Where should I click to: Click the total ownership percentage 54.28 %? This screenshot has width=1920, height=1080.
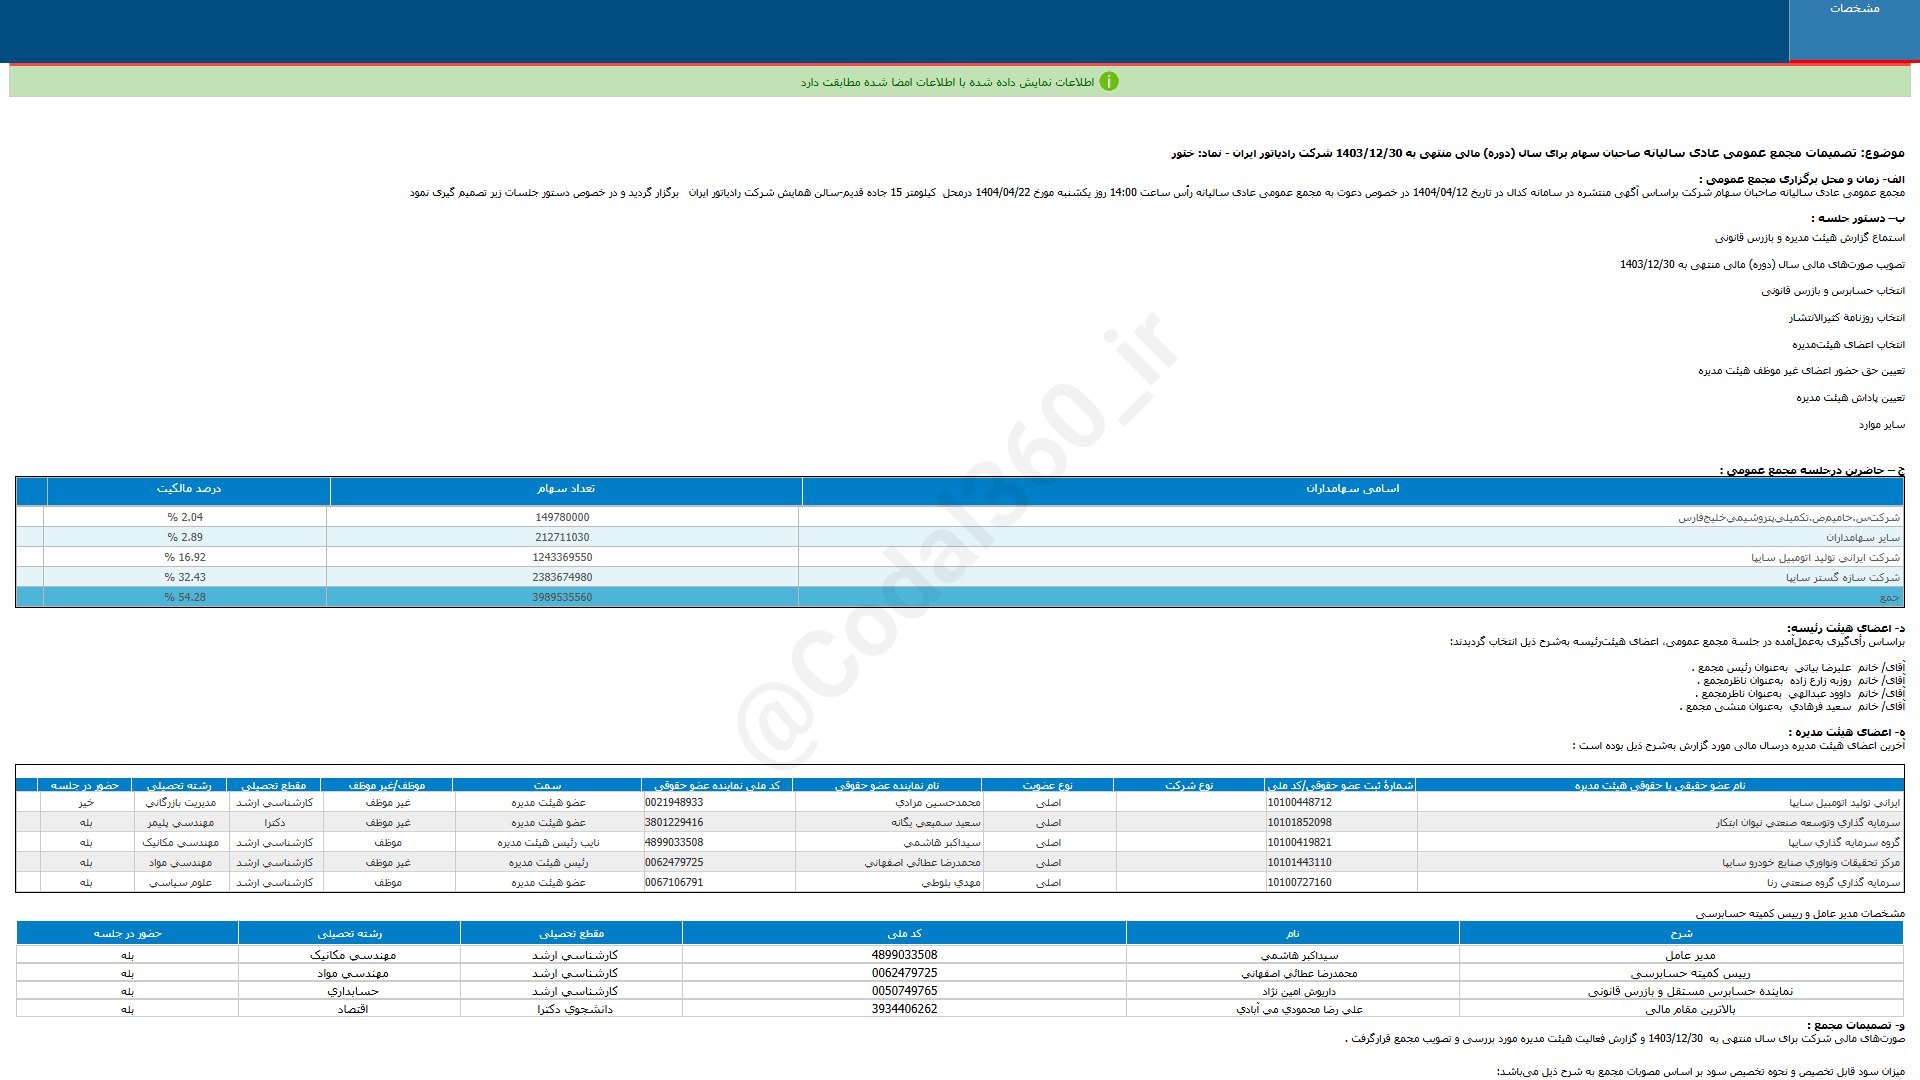[x=185, y=598]
